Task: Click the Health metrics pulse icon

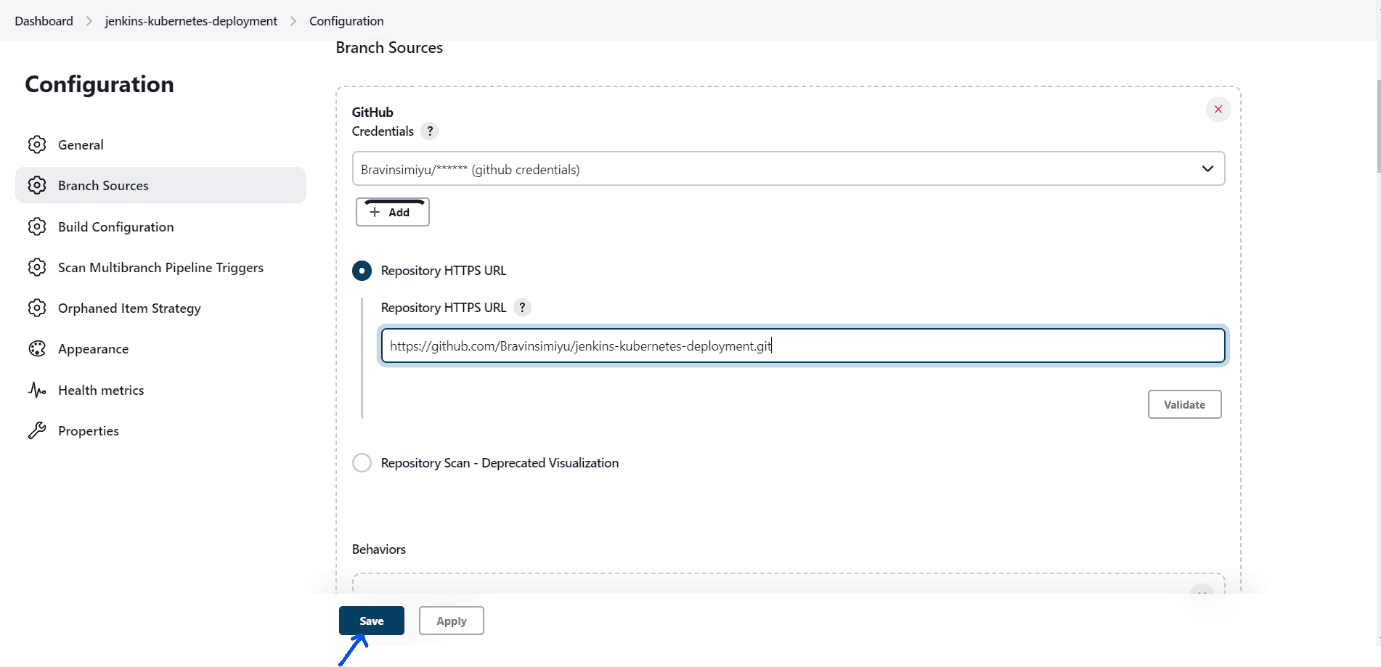Action: (37, 390)
